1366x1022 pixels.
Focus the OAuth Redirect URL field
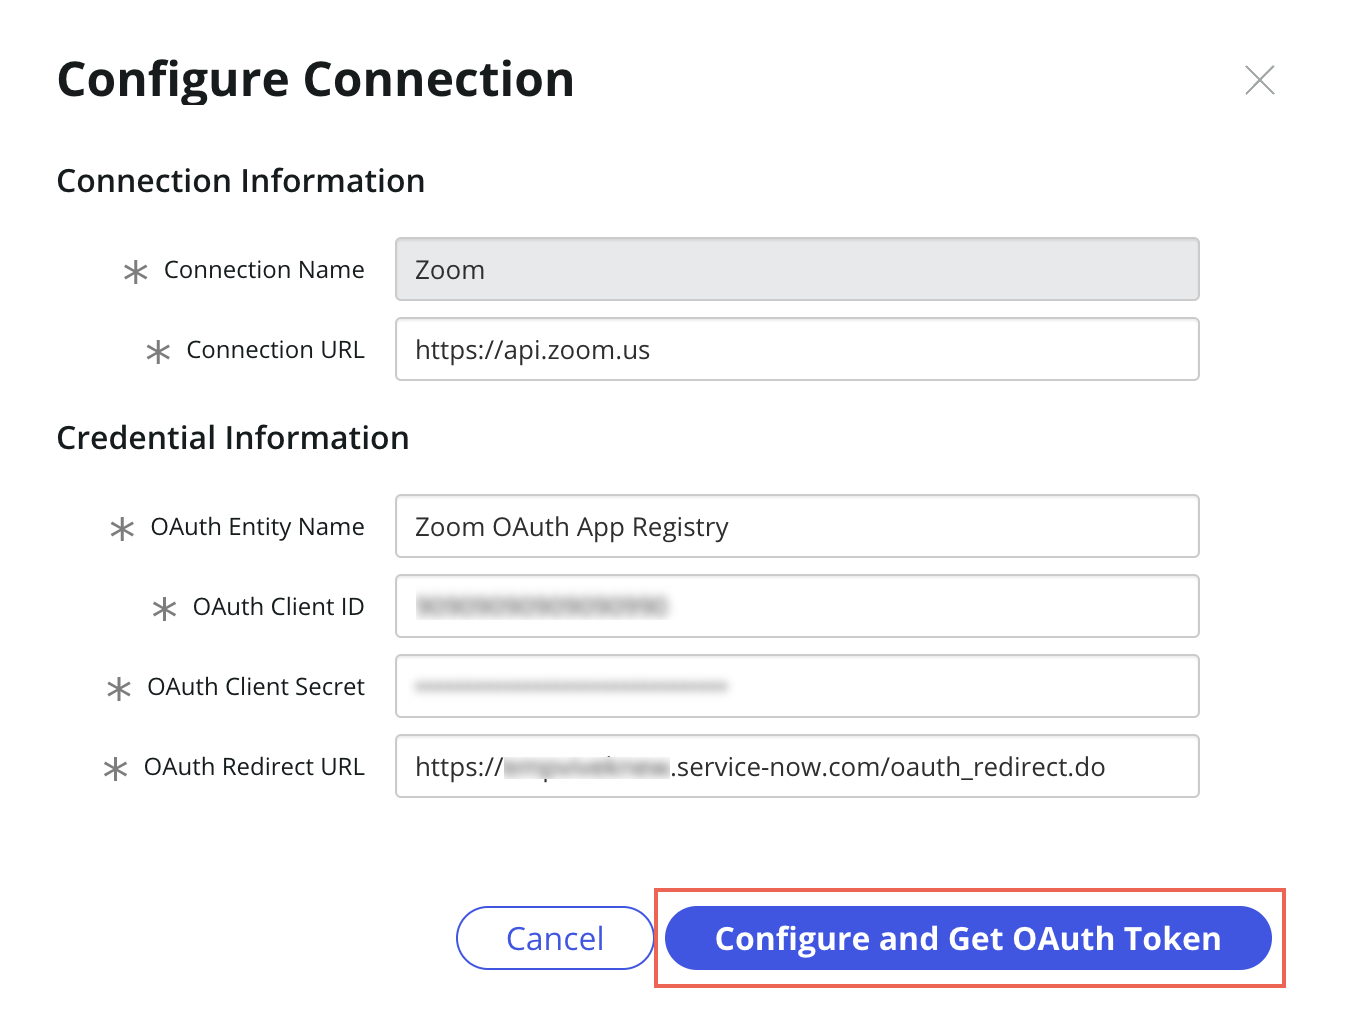tap(797, 766)
